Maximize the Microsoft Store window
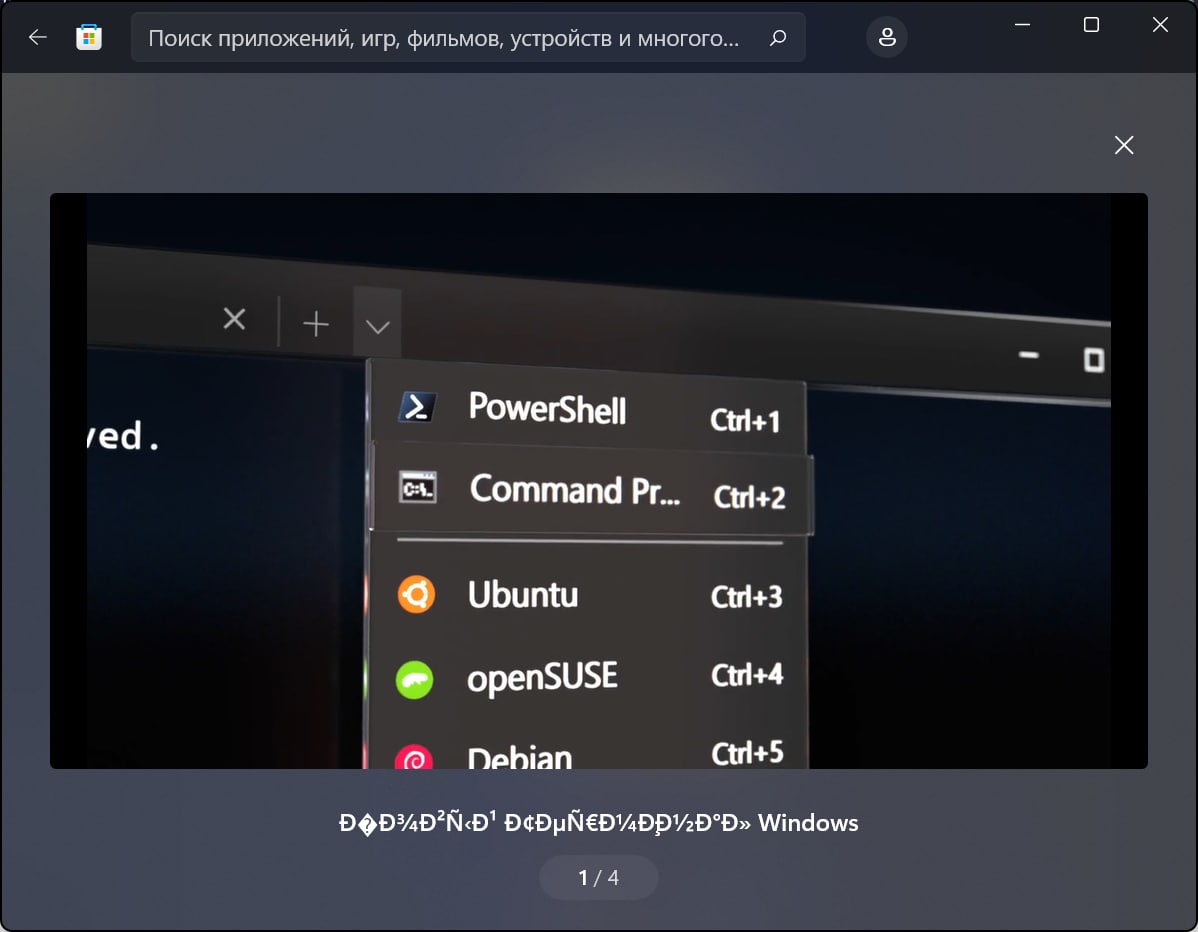This screenshot has height=932, width=1198. tap(1091, 24)
